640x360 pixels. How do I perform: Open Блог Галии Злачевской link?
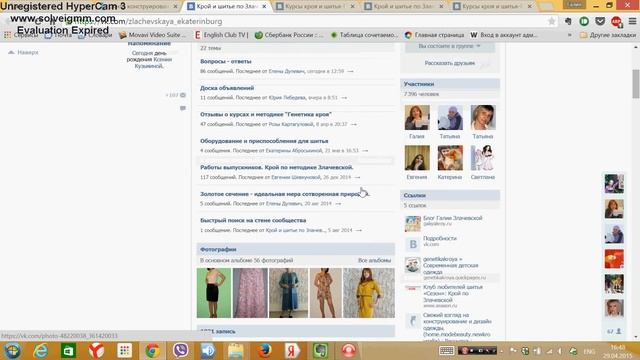(453, 218)
